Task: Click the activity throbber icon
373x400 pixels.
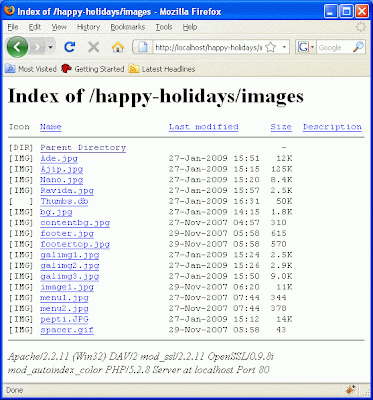Action: point(361,27)
